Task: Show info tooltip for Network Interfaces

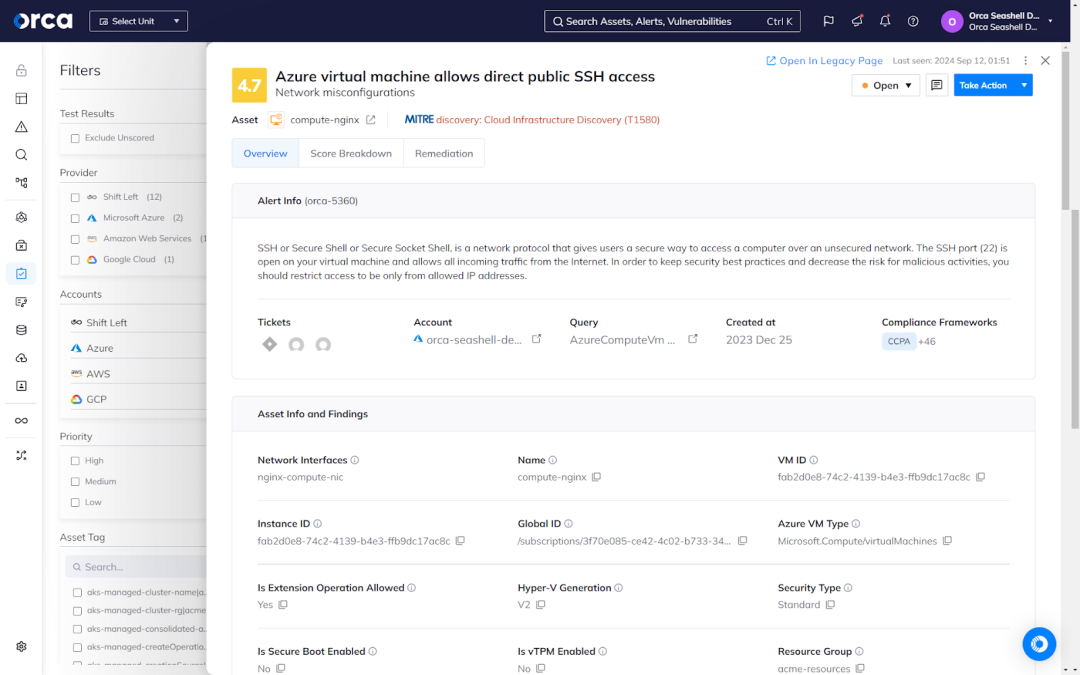Action: 355,460
